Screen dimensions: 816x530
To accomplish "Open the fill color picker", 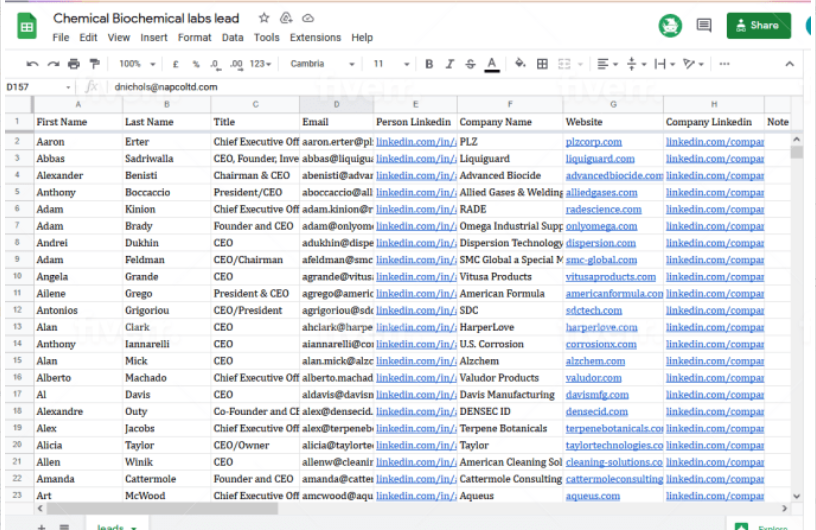I will [520, 64].
